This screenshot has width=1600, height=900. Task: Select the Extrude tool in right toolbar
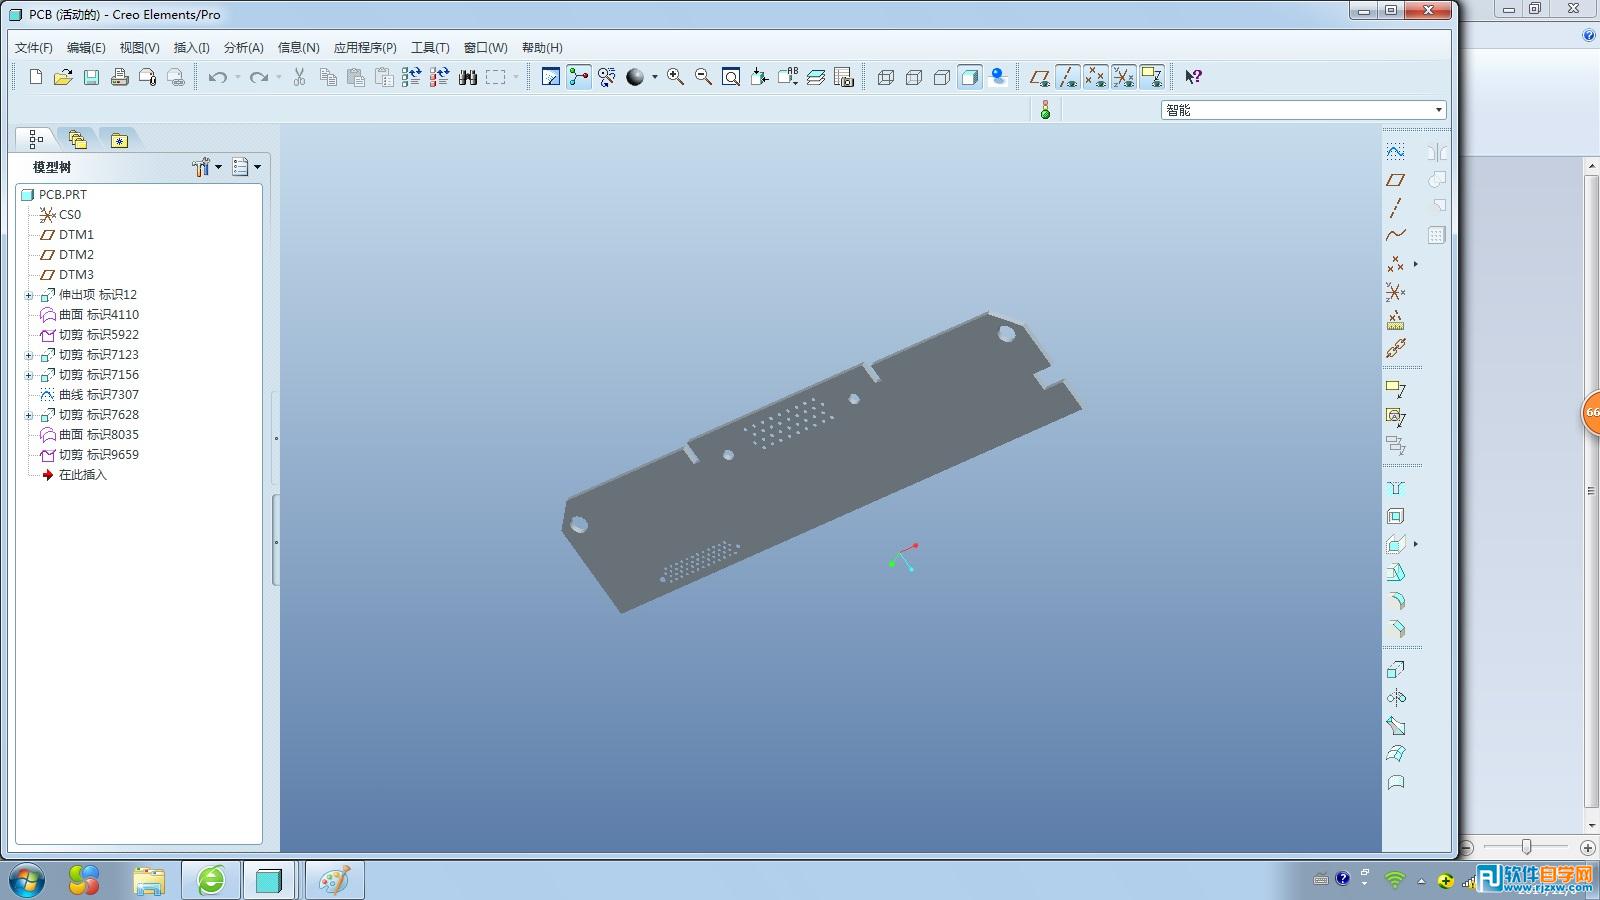tap(1396, 669)
